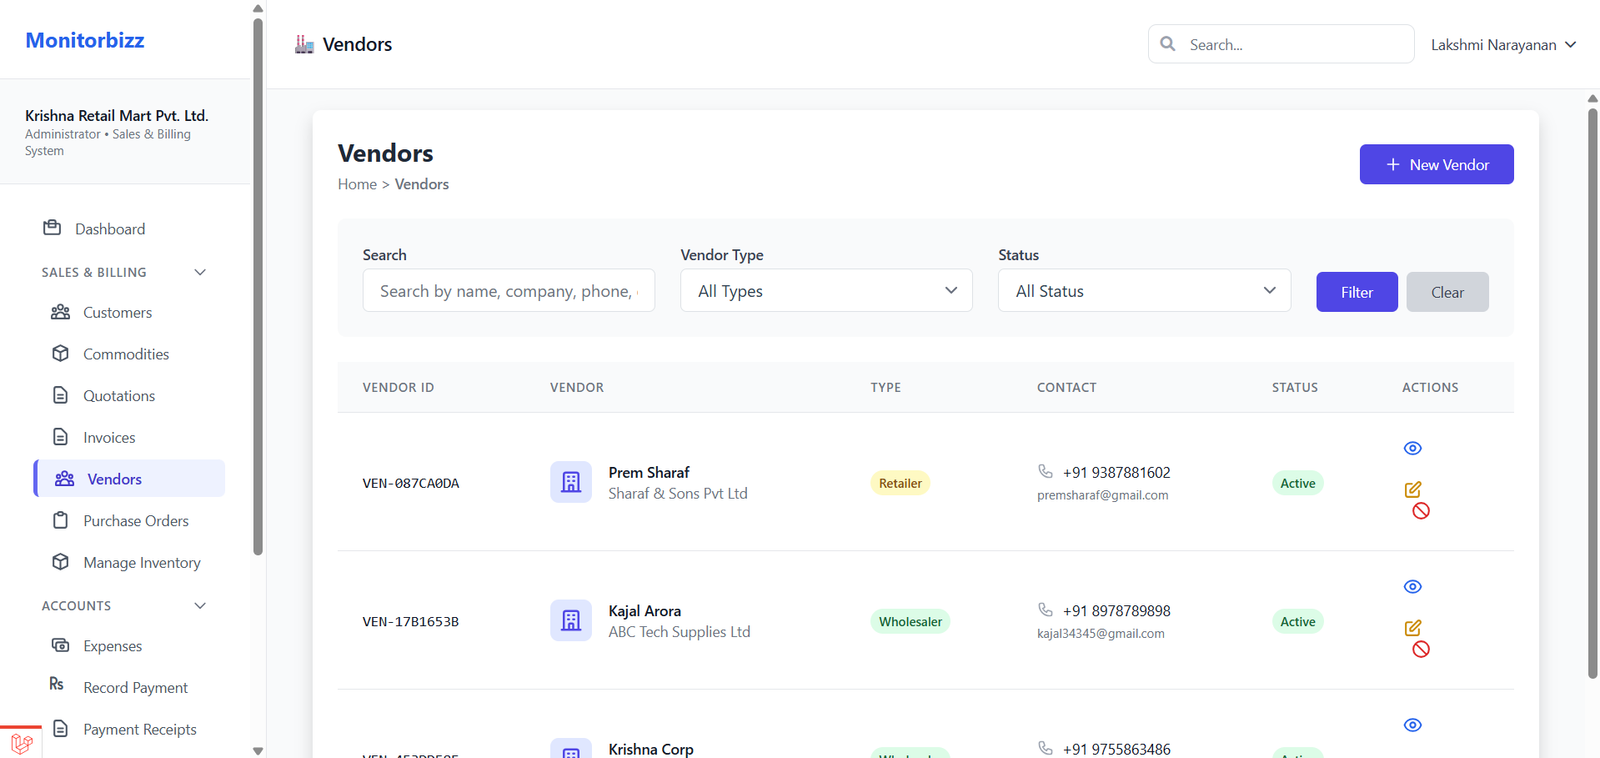Screen dimensions: 1600x758
Task: Follow the Home breadcrumb link
Action: (357, 184)
